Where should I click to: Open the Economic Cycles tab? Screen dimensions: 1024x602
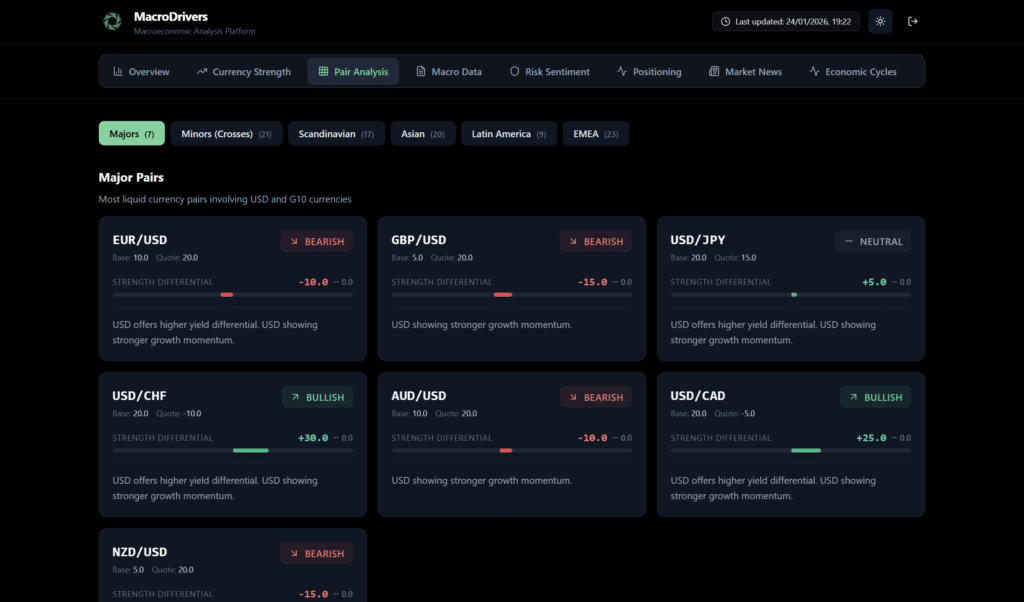coord(853,72)
